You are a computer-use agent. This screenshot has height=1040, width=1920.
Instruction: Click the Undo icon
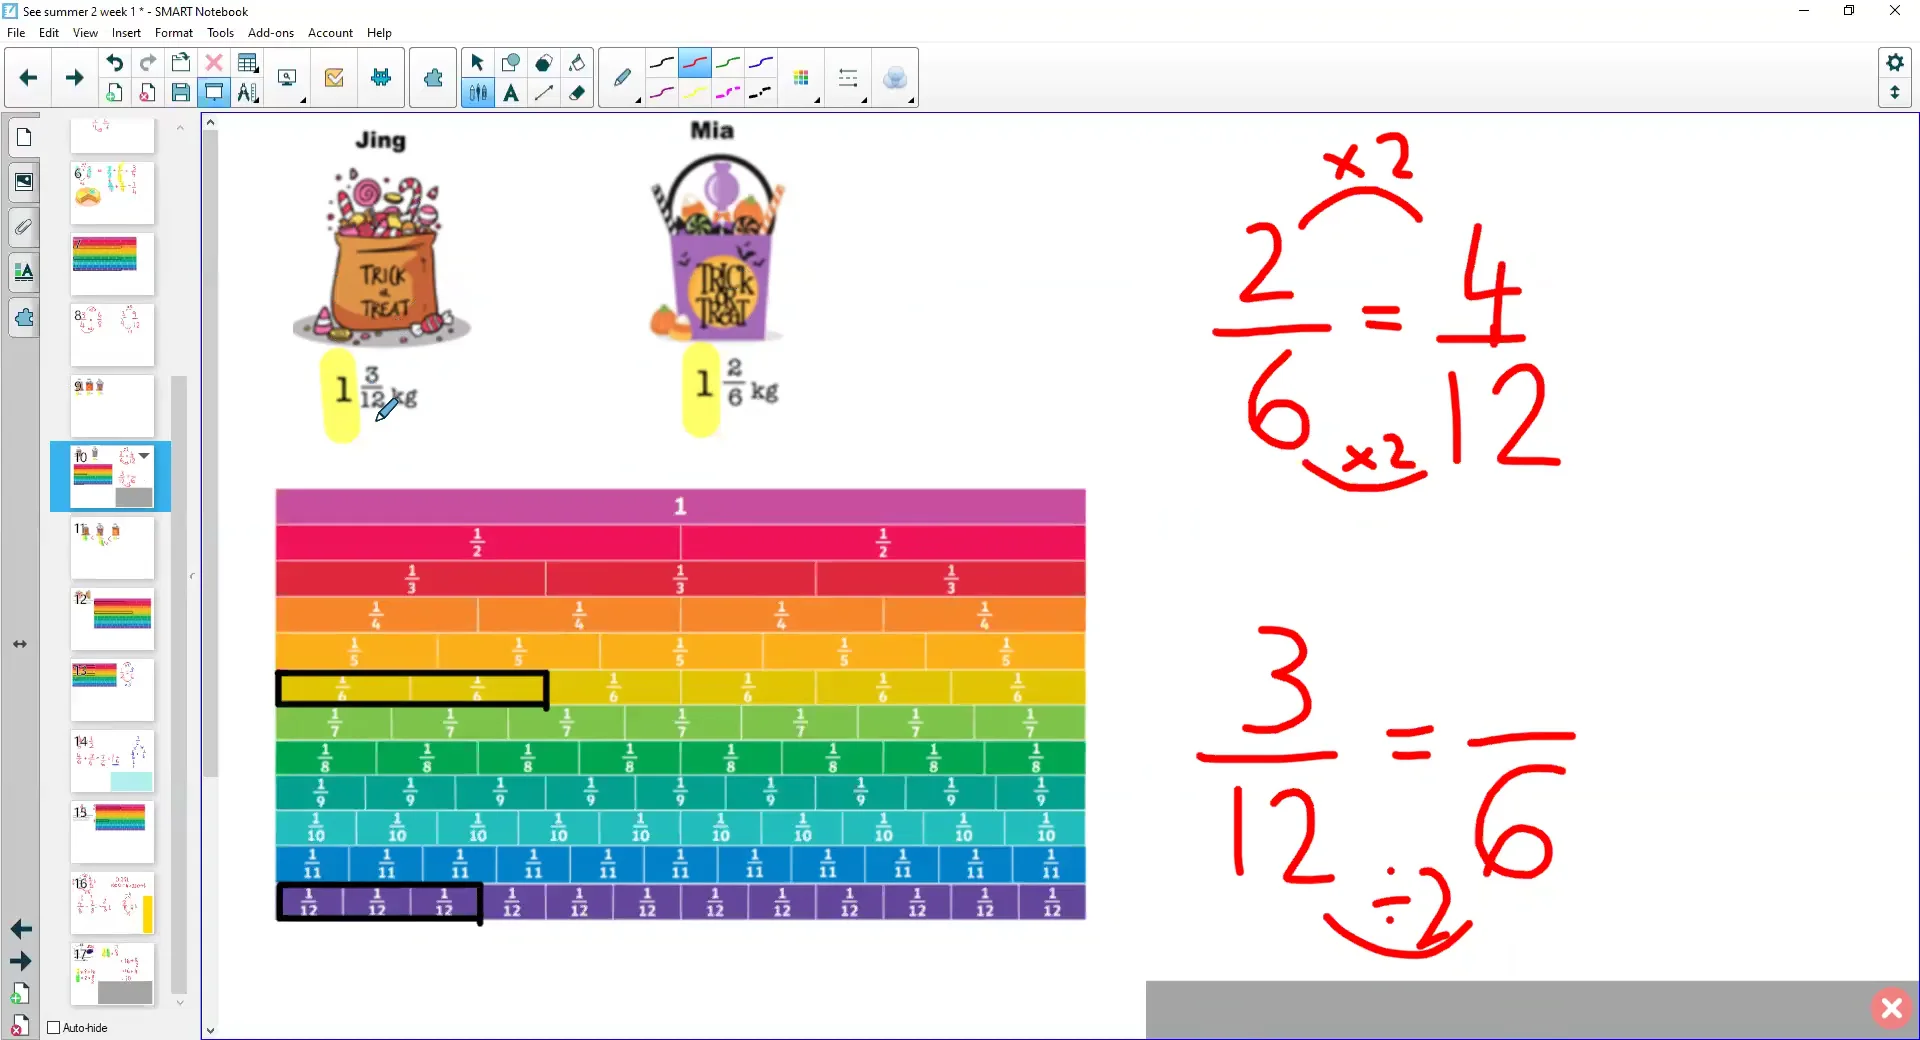[114, 63]
